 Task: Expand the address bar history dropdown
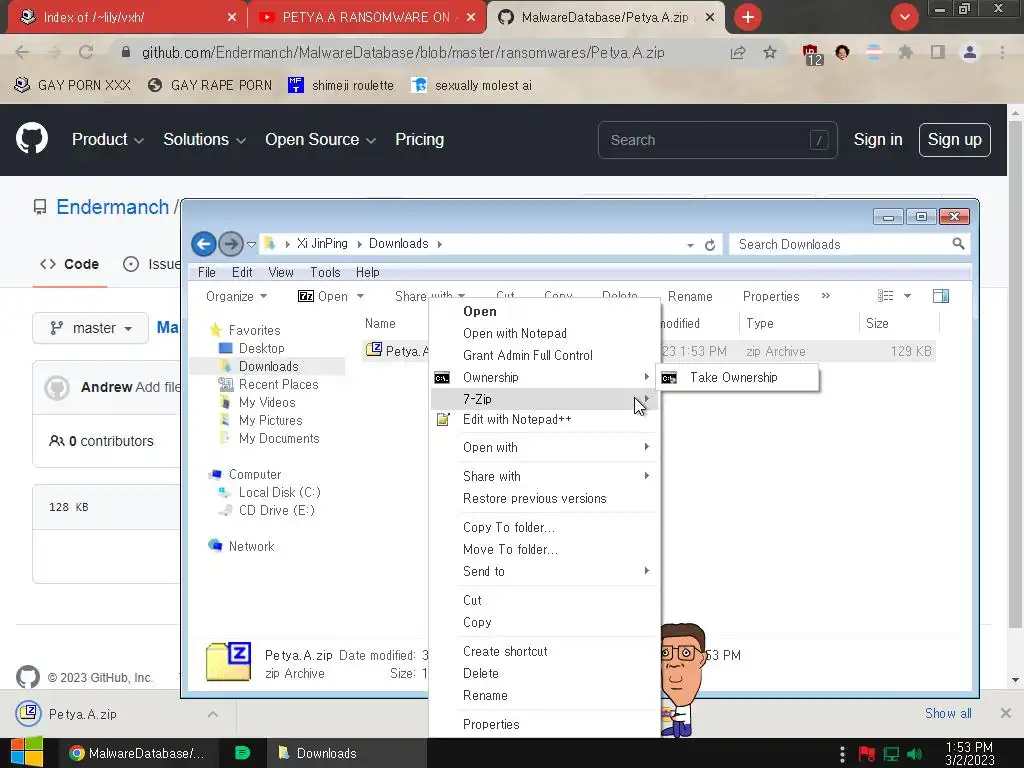[690, 245]
